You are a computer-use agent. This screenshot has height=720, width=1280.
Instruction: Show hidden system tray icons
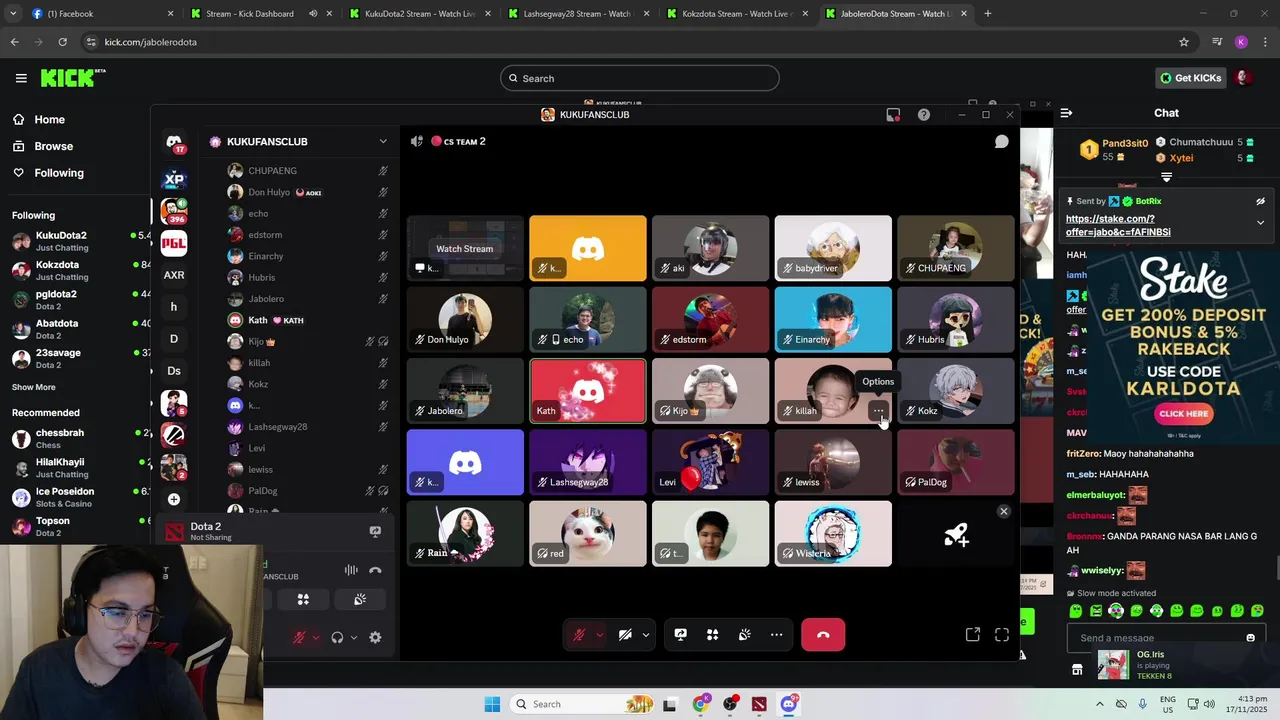coord(1100,704)
